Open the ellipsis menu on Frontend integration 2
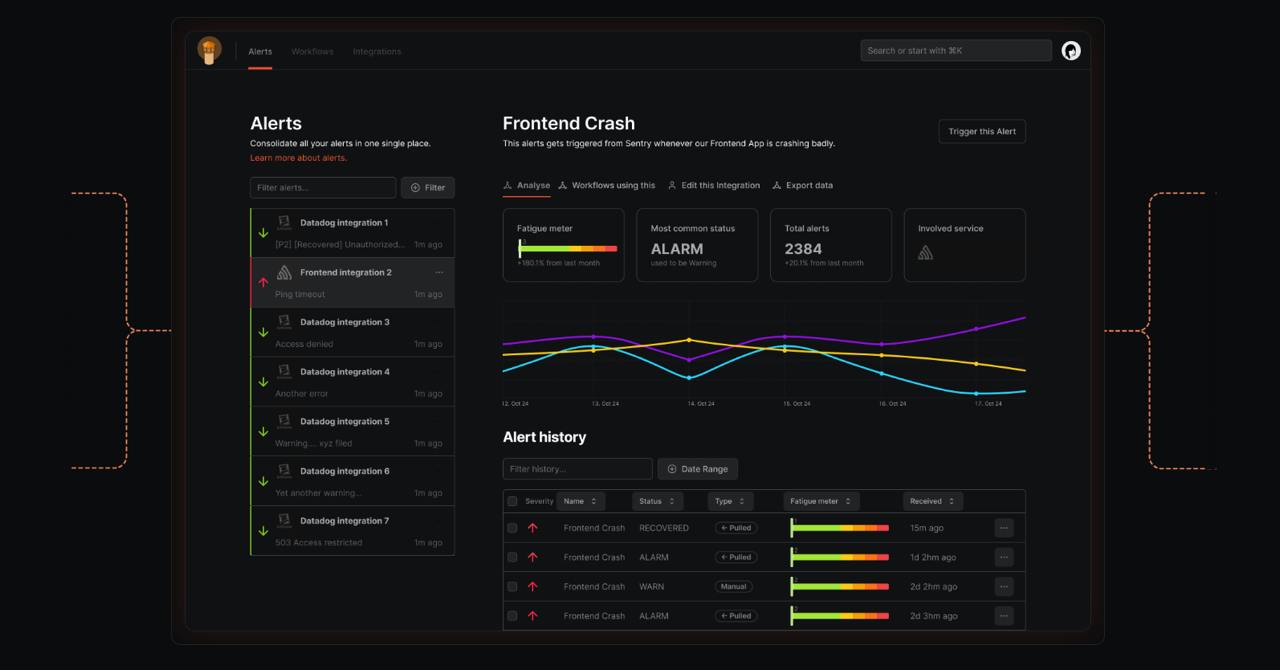Image resolution: width=1280 pixels, height=670 pixels. coord(438,273)
